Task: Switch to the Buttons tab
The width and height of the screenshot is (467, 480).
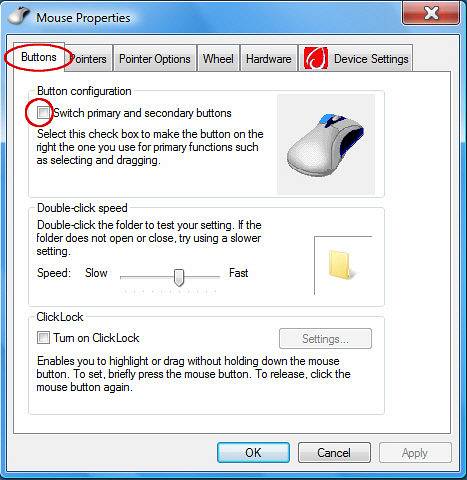Action: pyautogui.click(x=39, y=57)
